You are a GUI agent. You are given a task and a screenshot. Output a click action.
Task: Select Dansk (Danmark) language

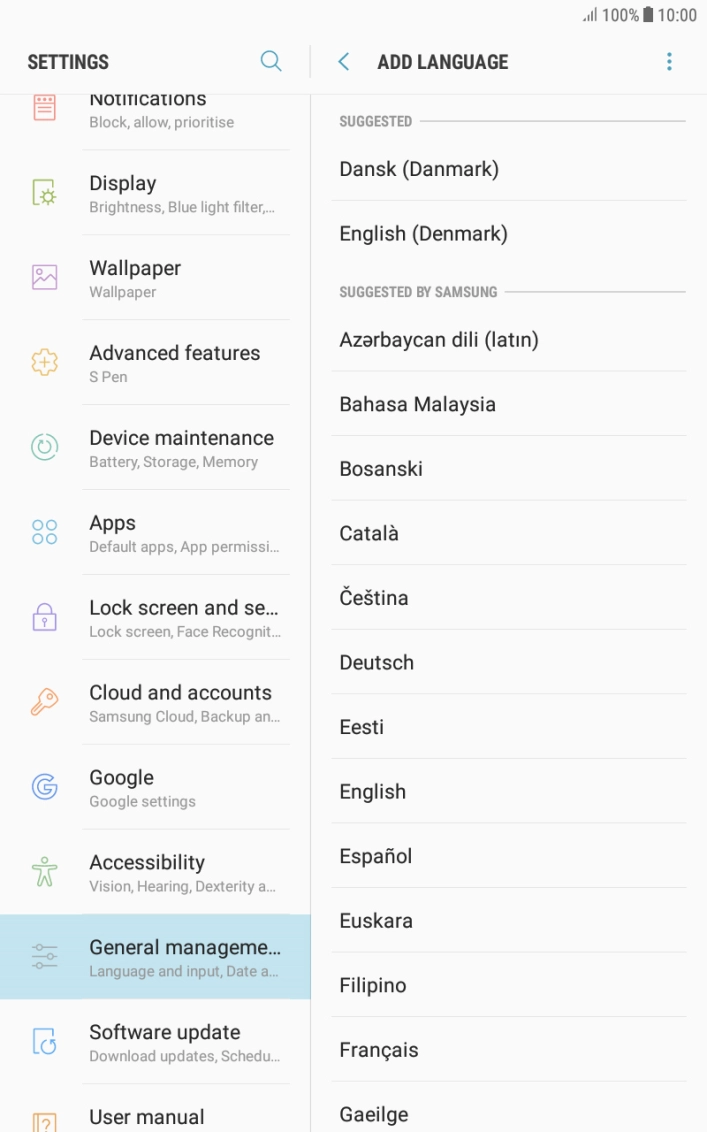coord(419,169)
